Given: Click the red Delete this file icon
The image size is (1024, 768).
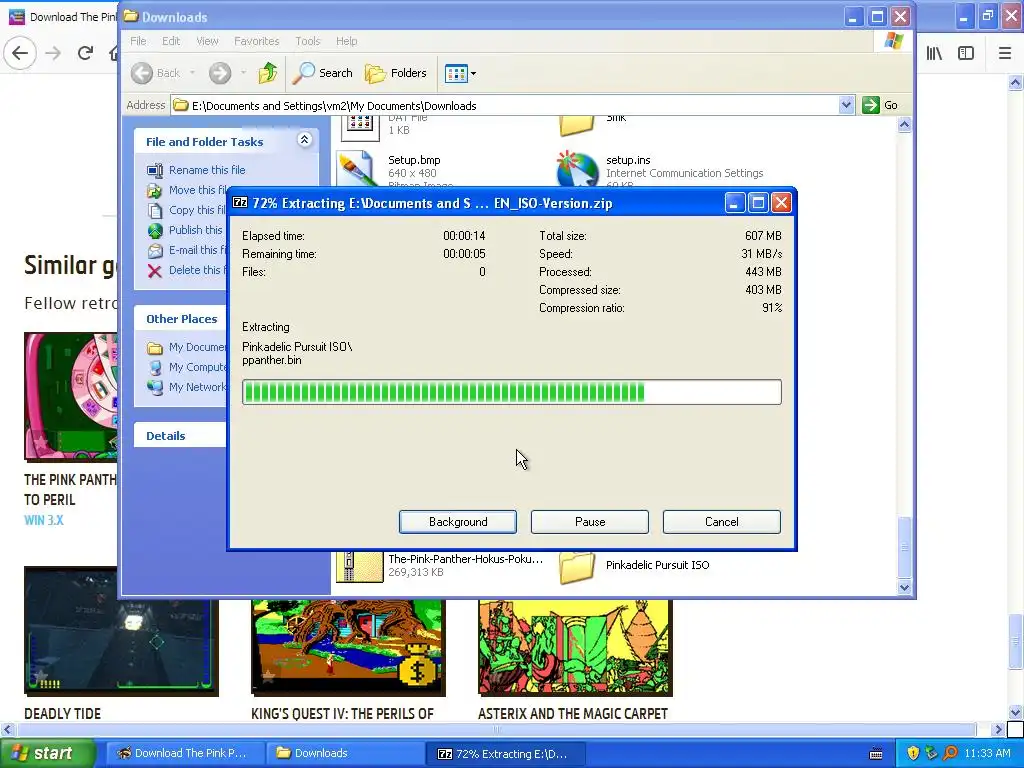Looking at the screenshot, I should 155,271.
